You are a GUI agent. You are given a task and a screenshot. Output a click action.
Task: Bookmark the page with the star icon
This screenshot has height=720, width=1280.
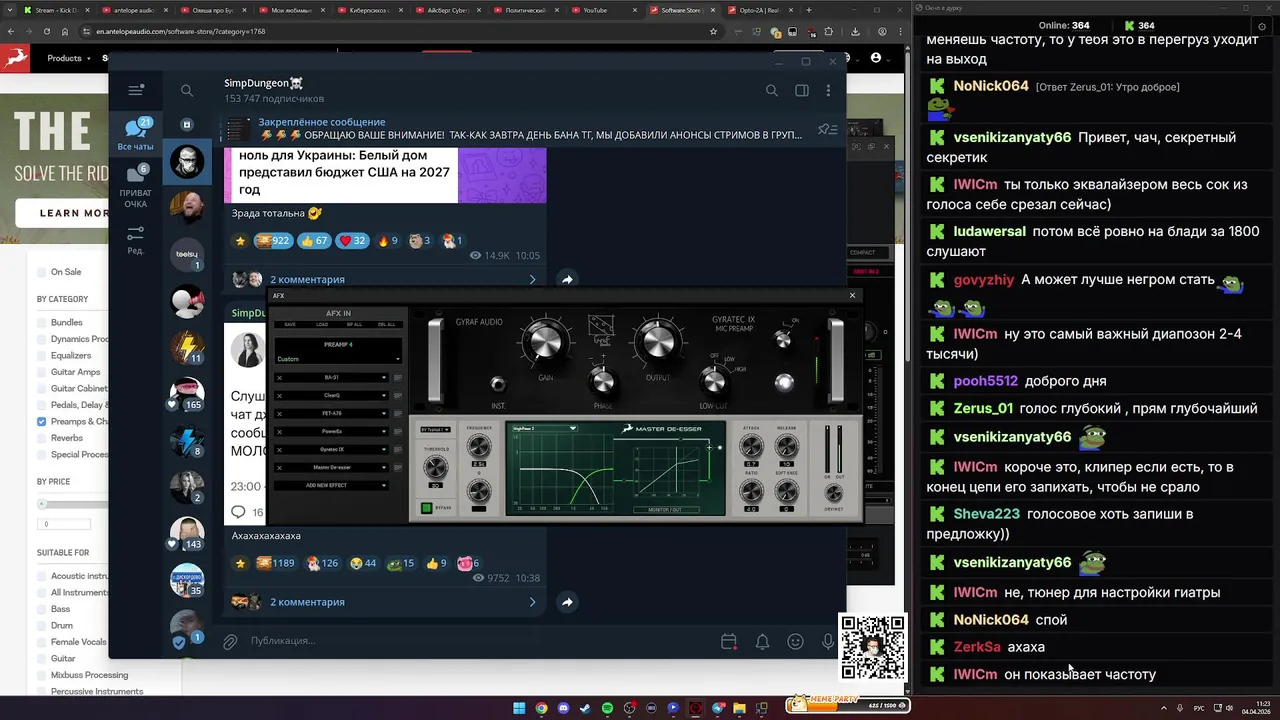tap(713, 32)
